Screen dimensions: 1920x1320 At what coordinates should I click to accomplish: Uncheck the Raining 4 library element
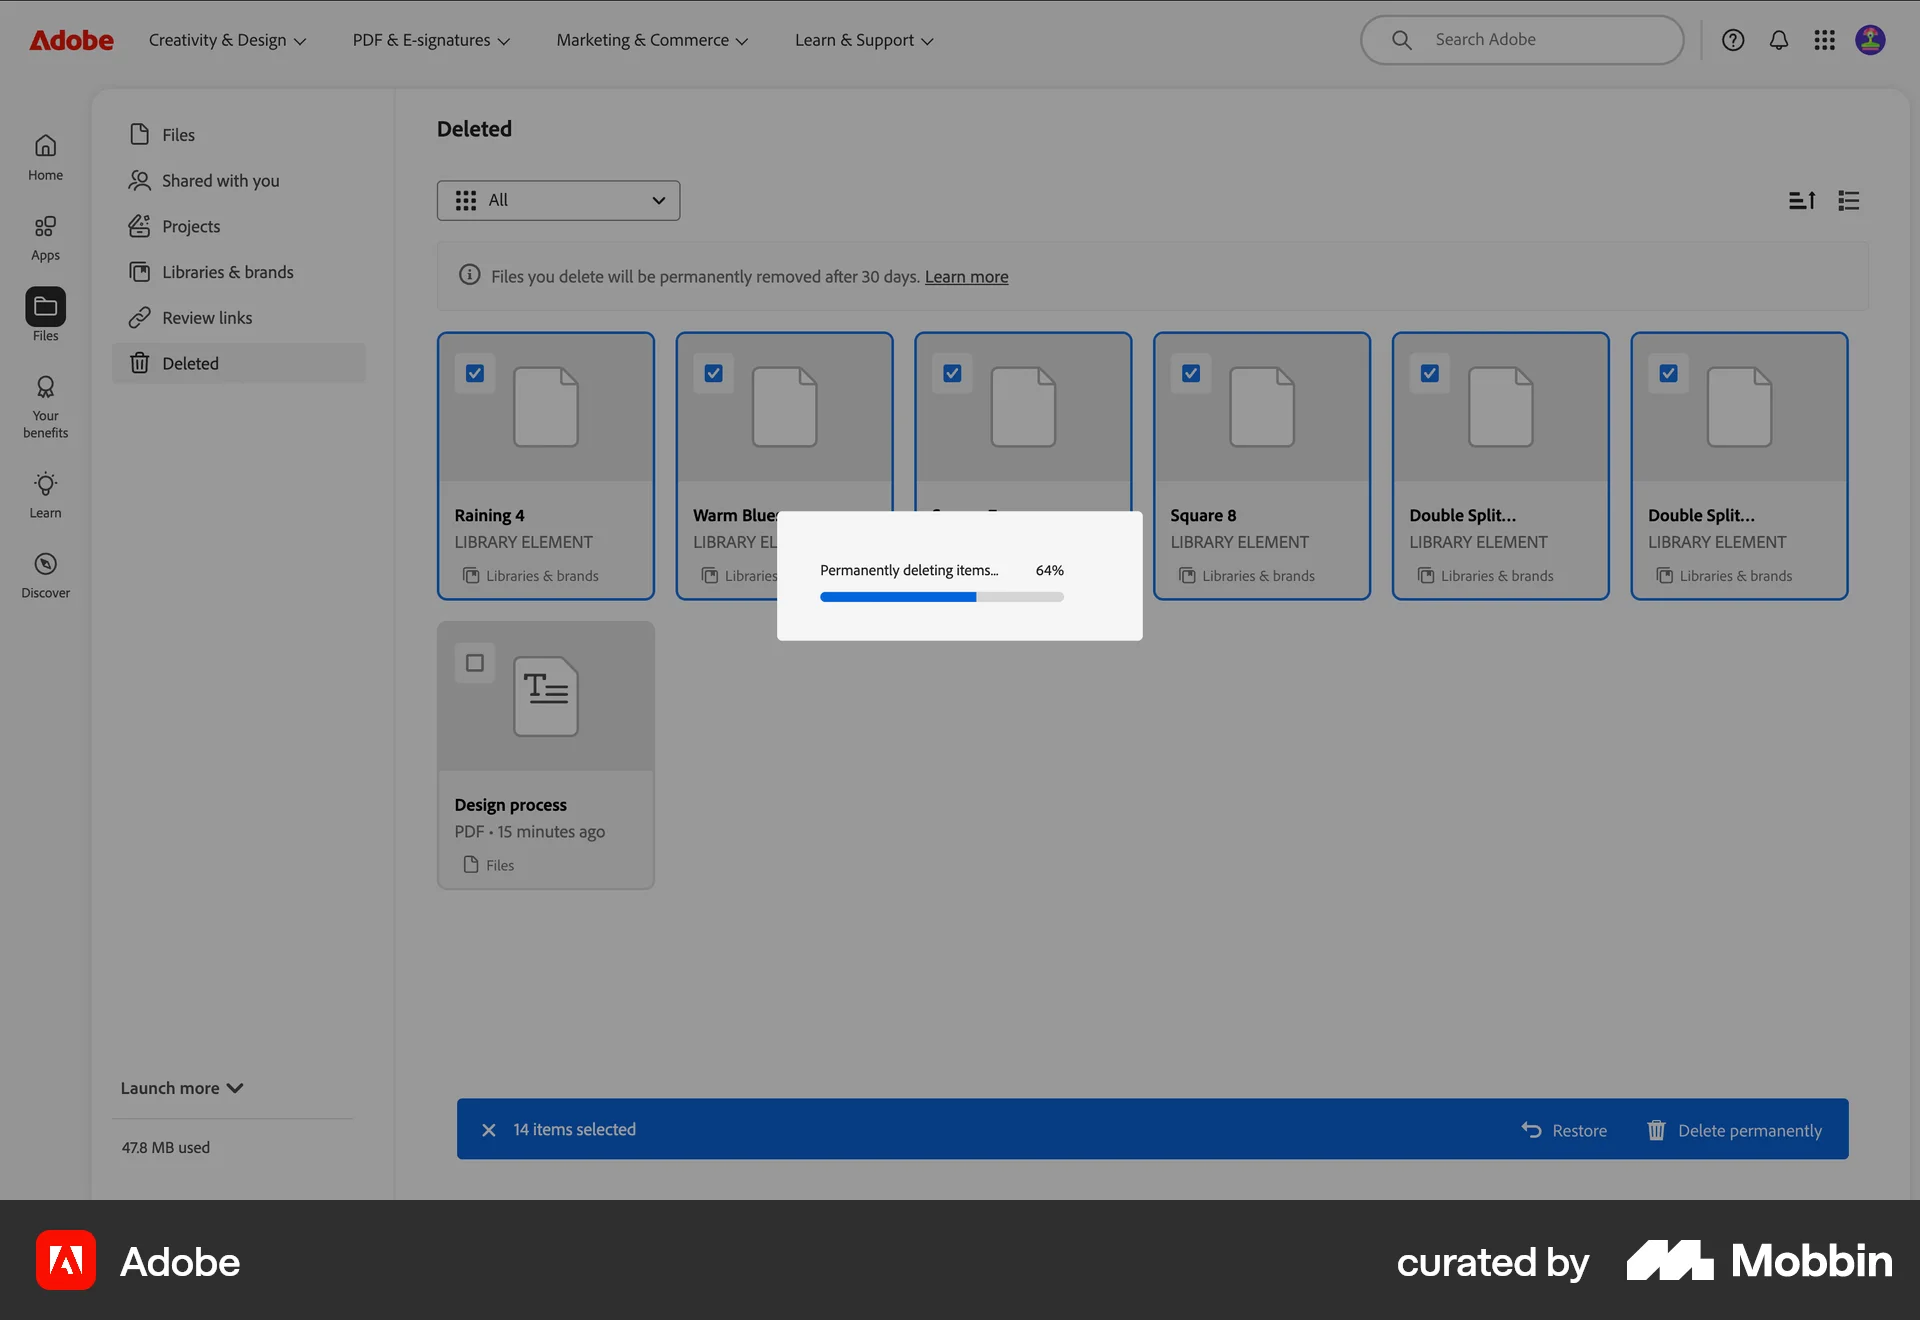474,373
